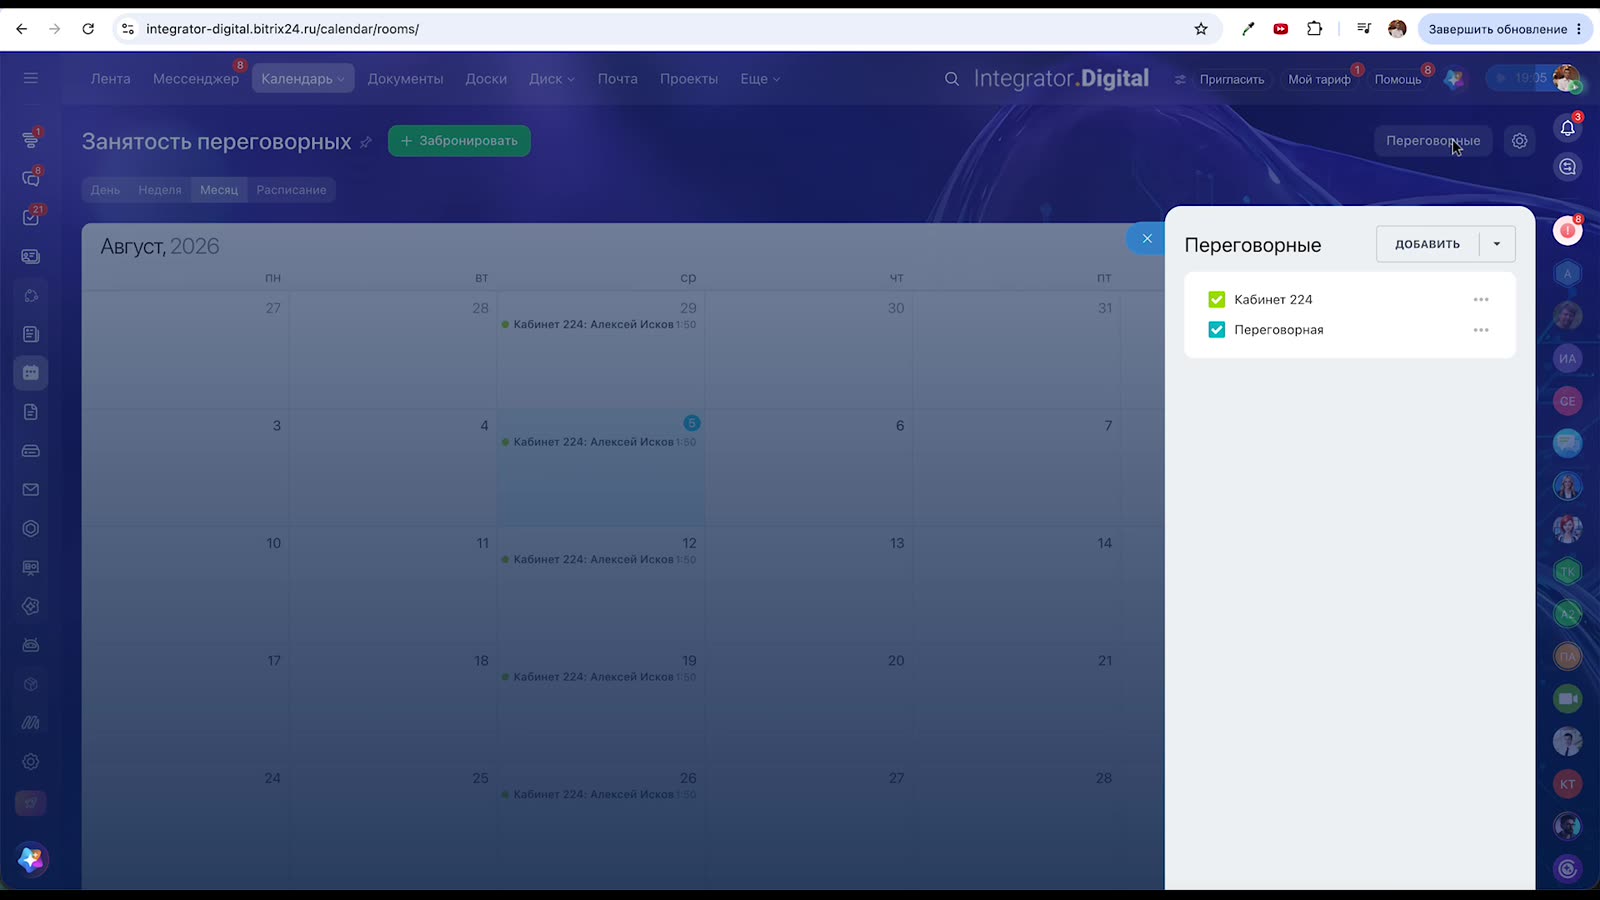Click the gear settings icon next to Переговорные

1519,141
